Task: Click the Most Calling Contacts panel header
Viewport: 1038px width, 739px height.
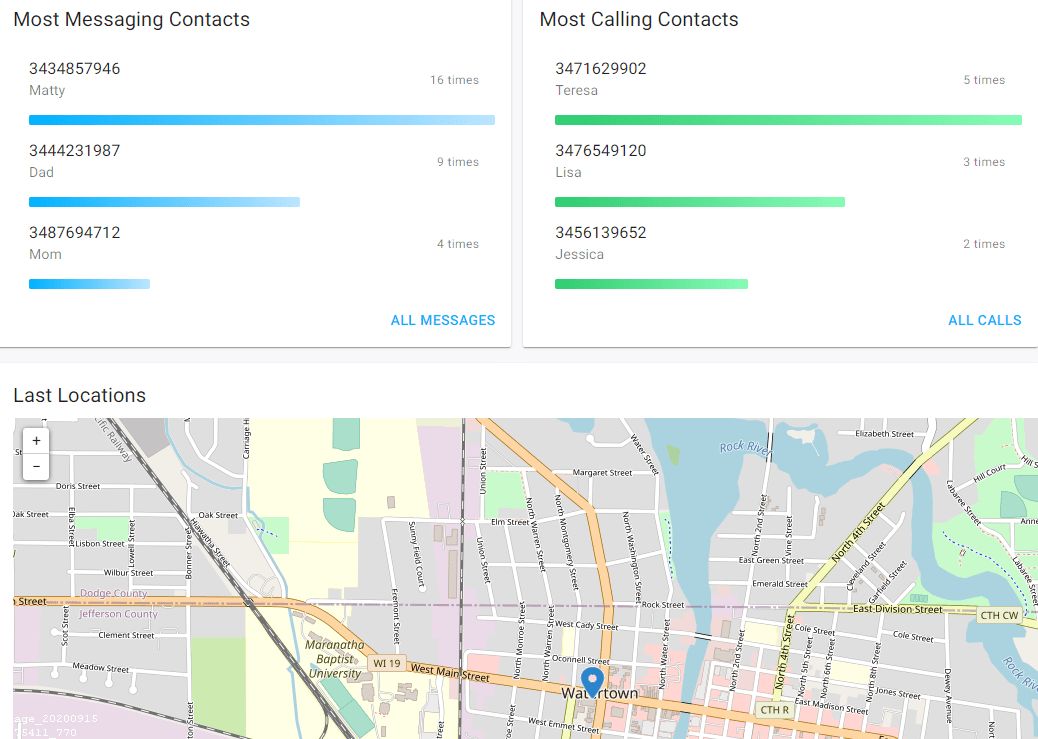Action: tap(639, 19)
